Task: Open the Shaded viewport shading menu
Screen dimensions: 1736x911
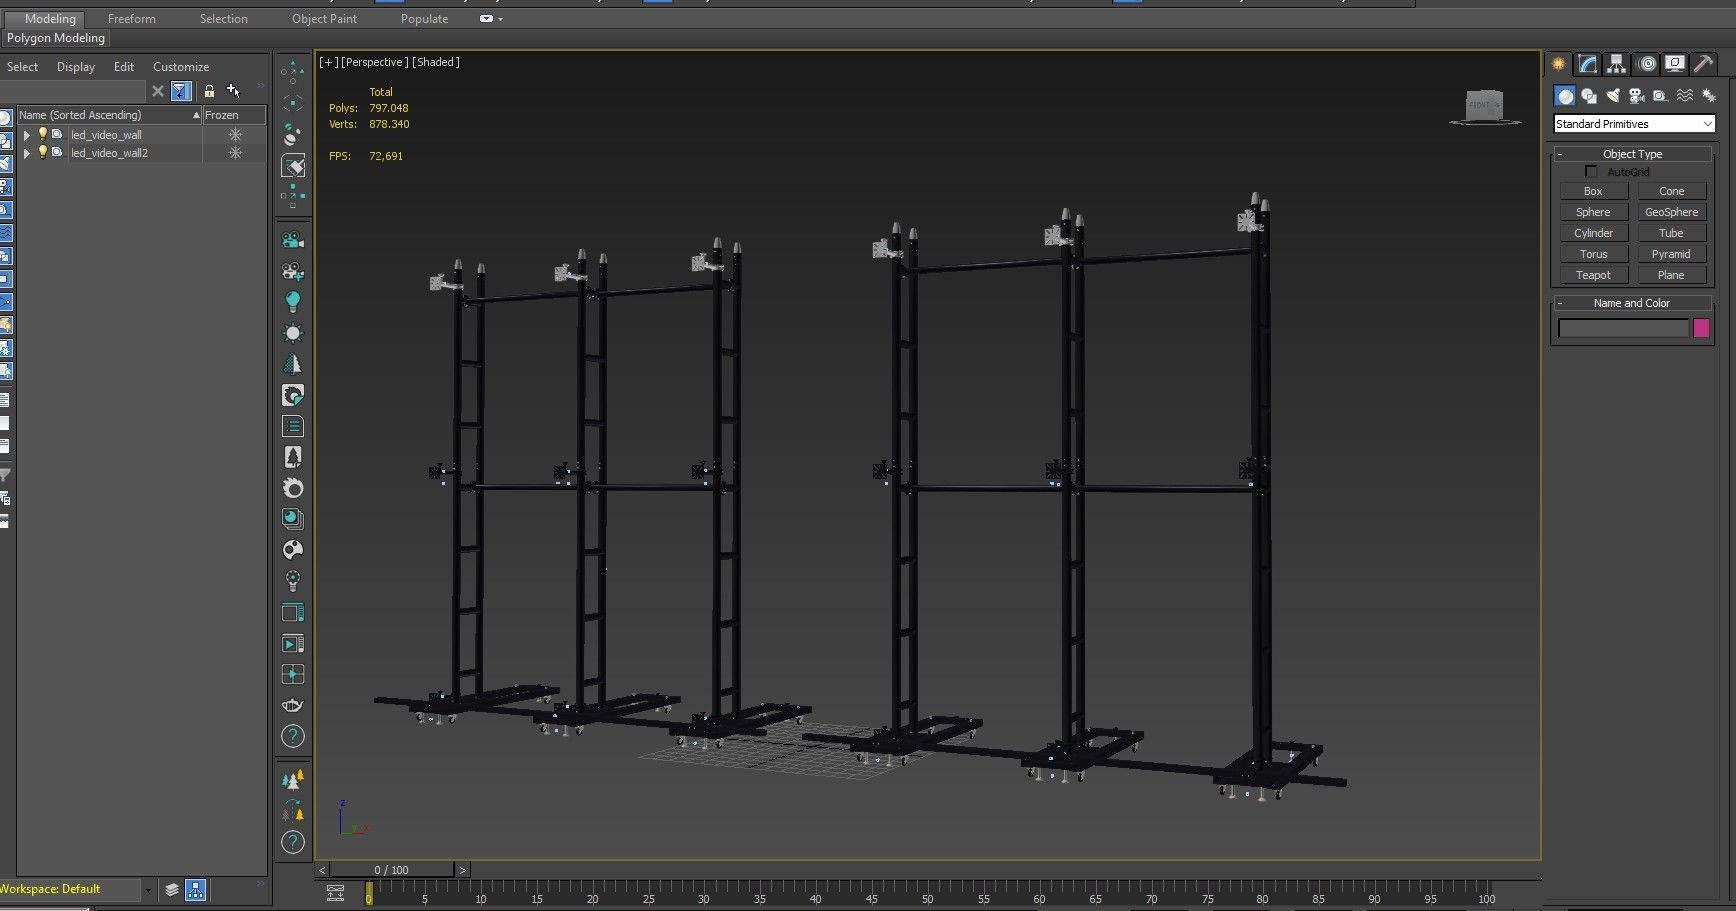Action: tap(436, 62)
